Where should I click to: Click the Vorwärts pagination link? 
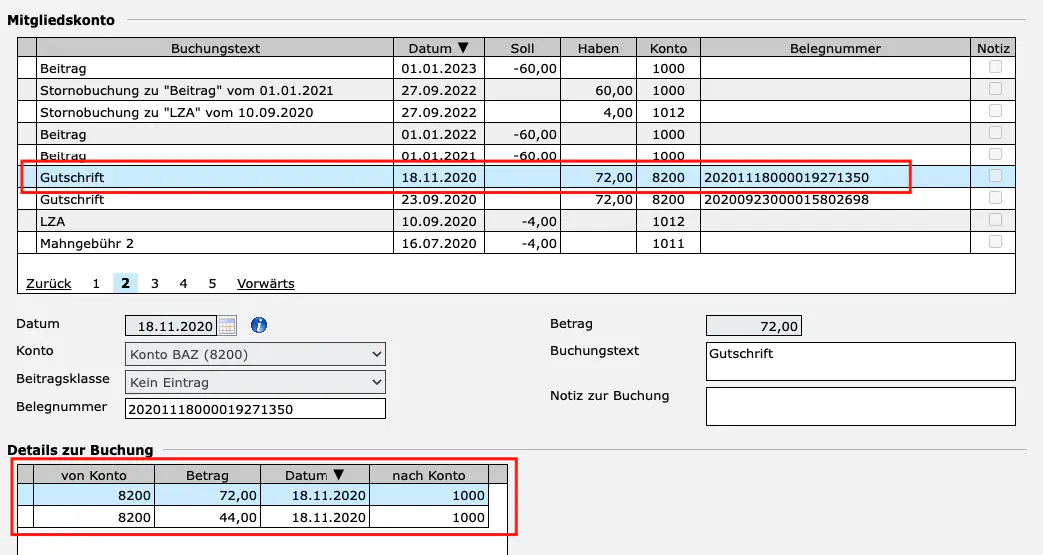tap(265, 283)
